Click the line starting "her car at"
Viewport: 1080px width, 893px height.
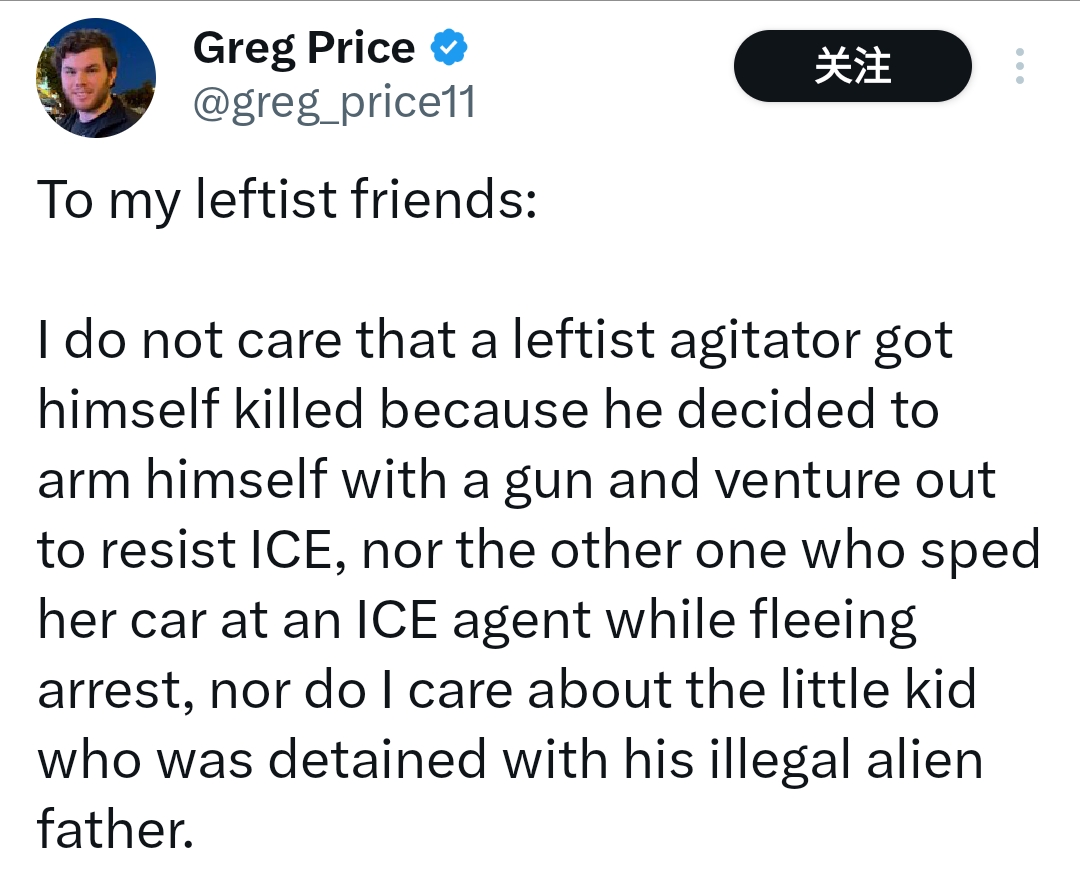(x=477, y=621)
